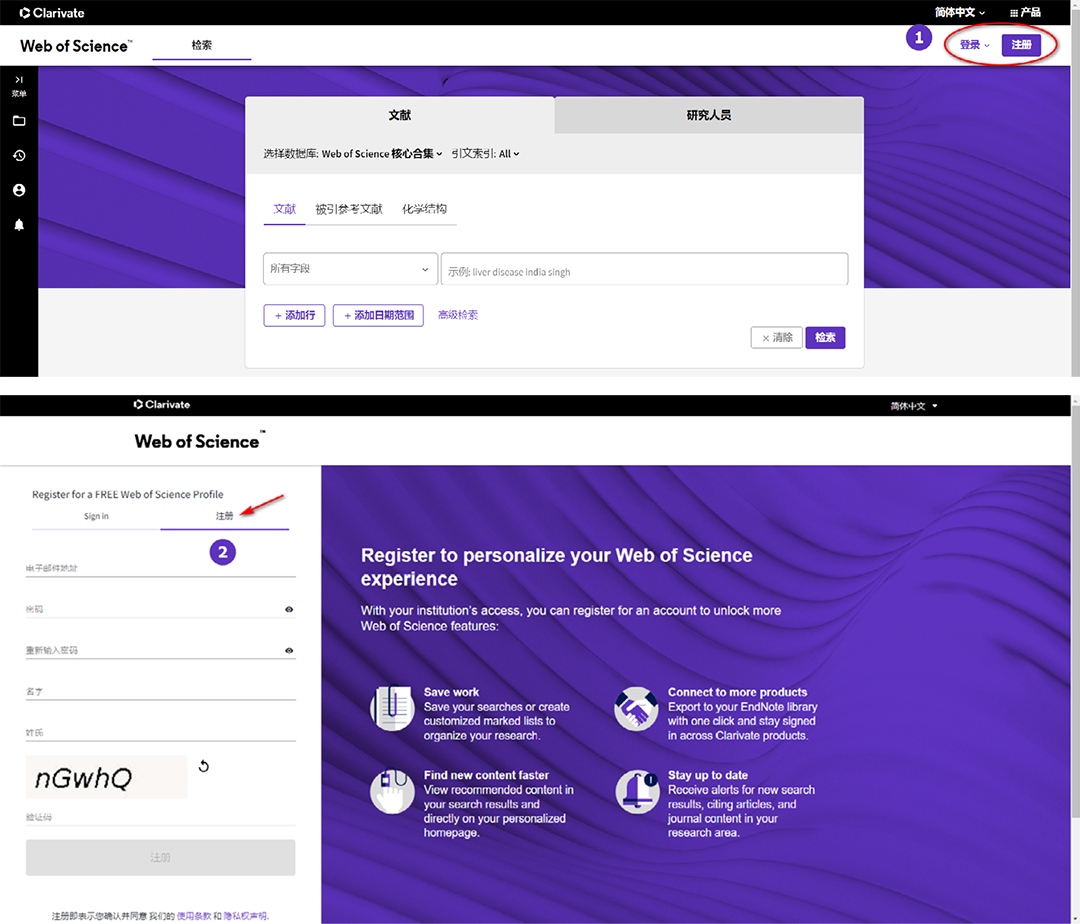Viewport: 1080px width, 924px height.
Task: Click the 验证码 captcha code field
Action: tap(160, 817)
